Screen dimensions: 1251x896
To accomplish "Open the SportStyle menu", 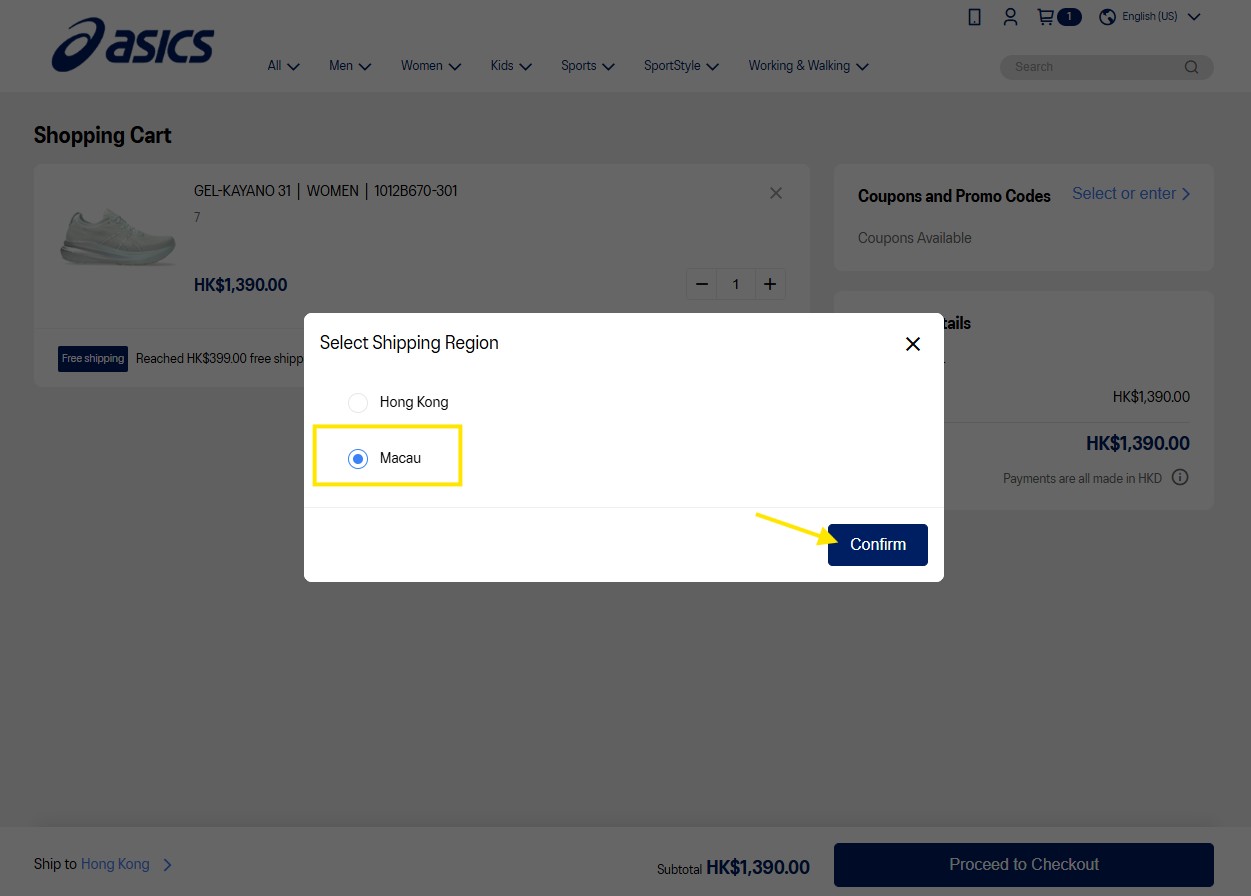I will (x=681, y=66).
